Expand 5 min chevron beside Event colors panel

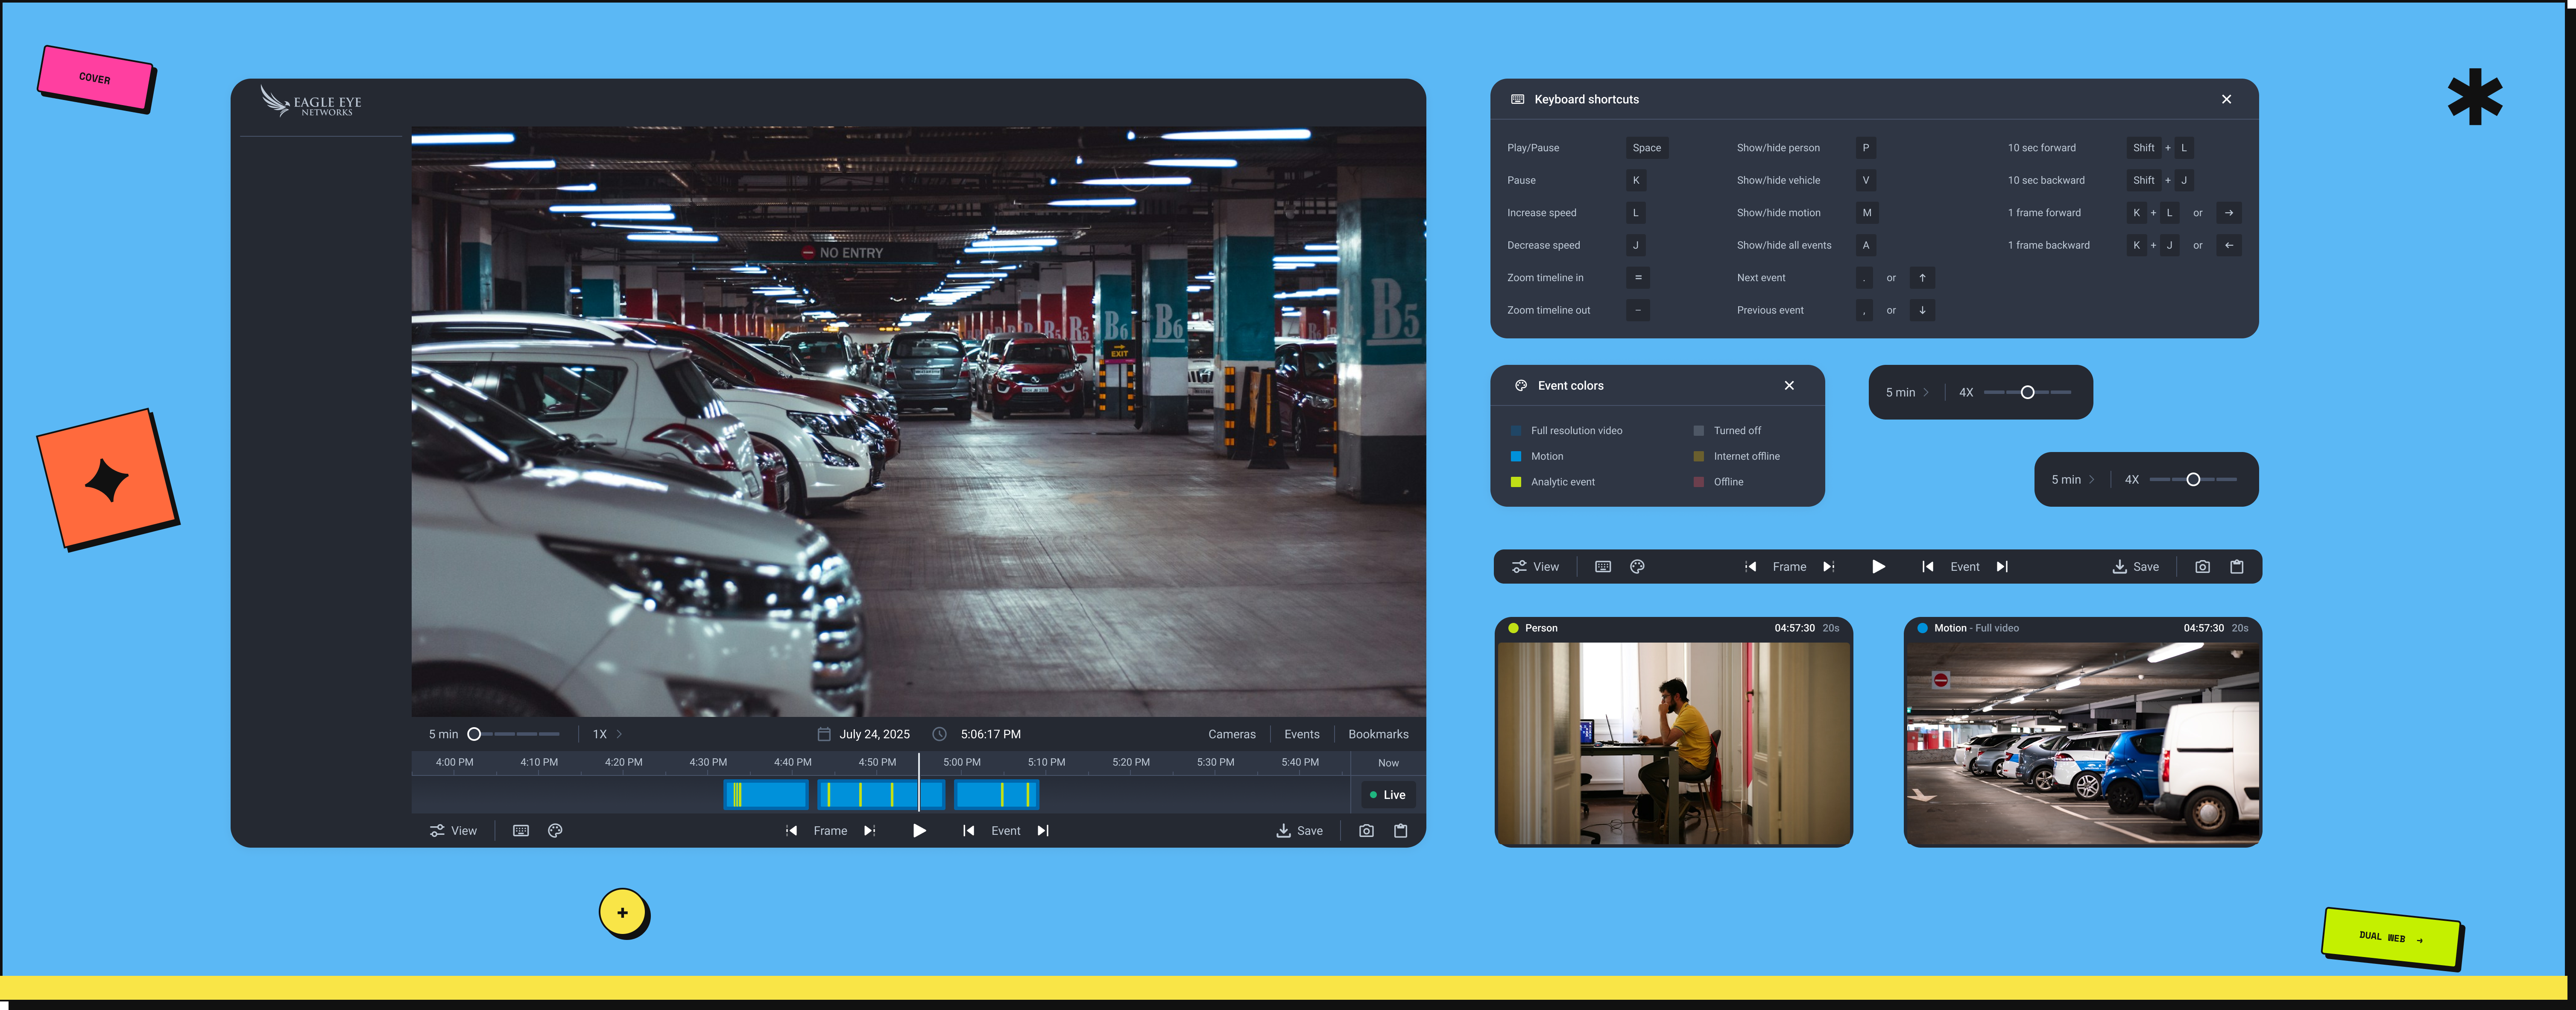[1926, 393]
